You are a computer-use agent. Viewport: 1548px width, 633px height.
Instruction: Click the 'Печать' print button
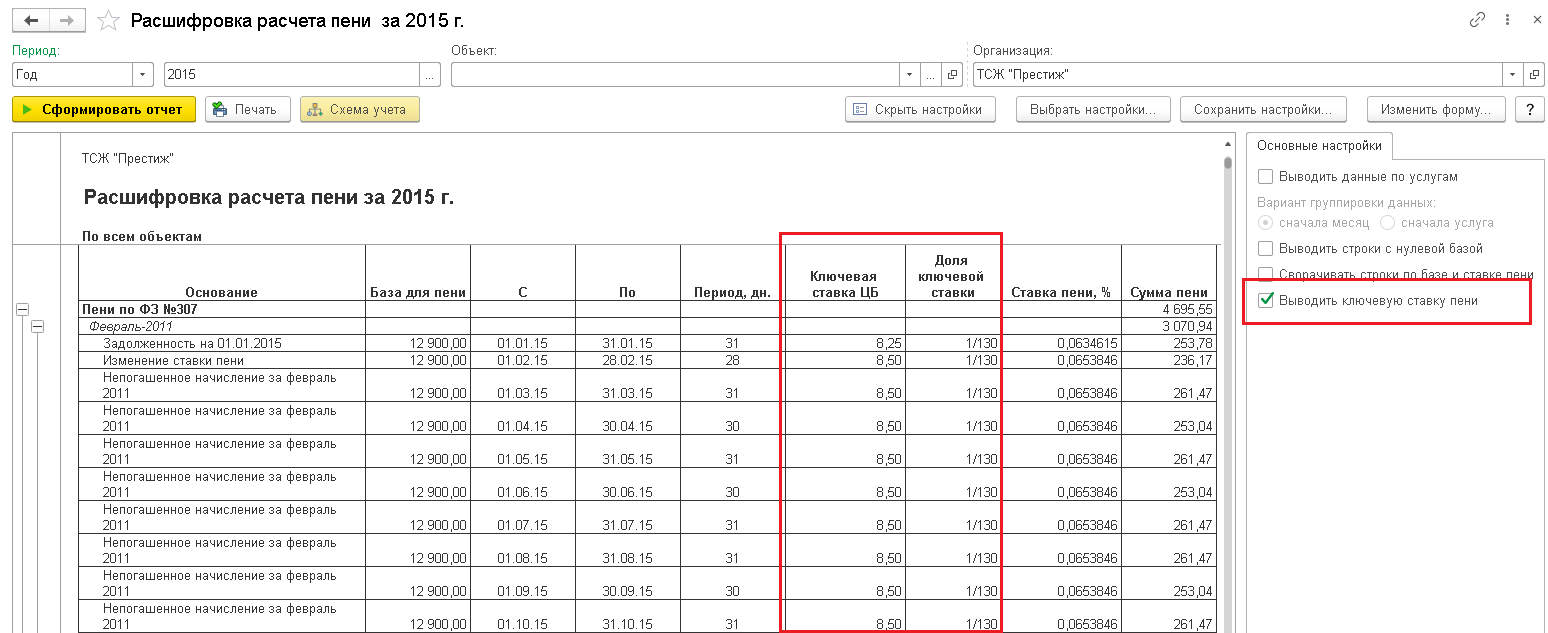[248, 109]
